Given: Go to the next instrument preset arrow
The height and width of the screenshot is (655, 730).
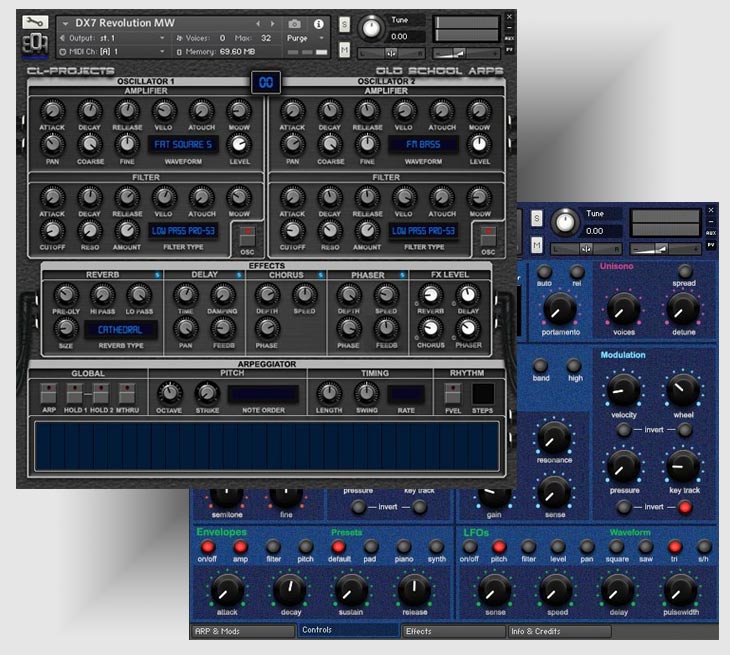Looking at the screenshot, I should tap(275, 23).
